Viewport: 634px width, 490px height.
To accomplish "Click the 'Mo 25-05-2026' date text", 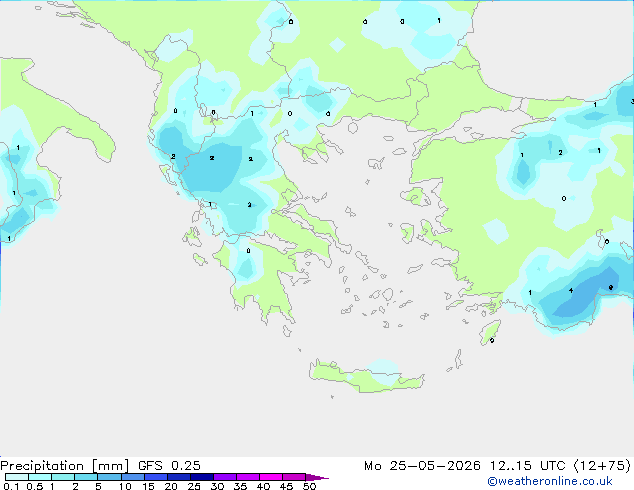I will point(422,466).
